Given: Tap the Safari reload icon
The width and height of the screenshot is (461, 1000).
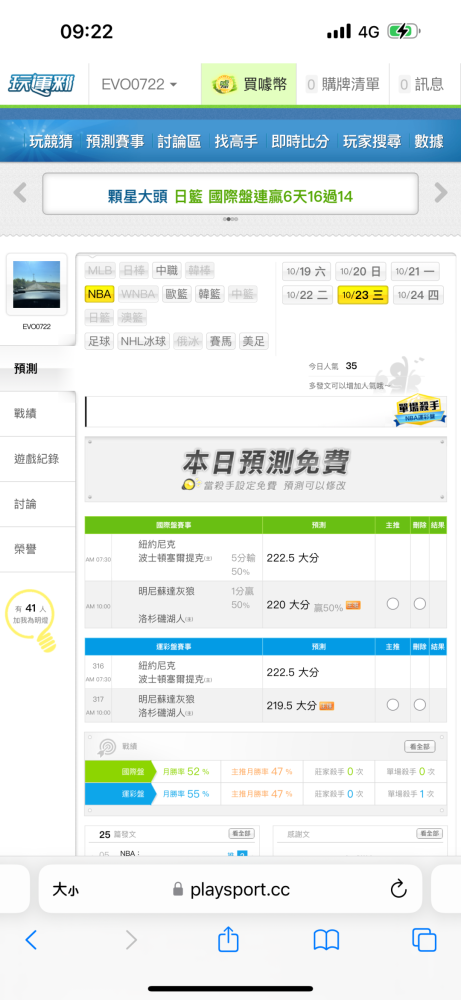Looking at the screenshot, I should pyautogui.click(x=398, y=888).
